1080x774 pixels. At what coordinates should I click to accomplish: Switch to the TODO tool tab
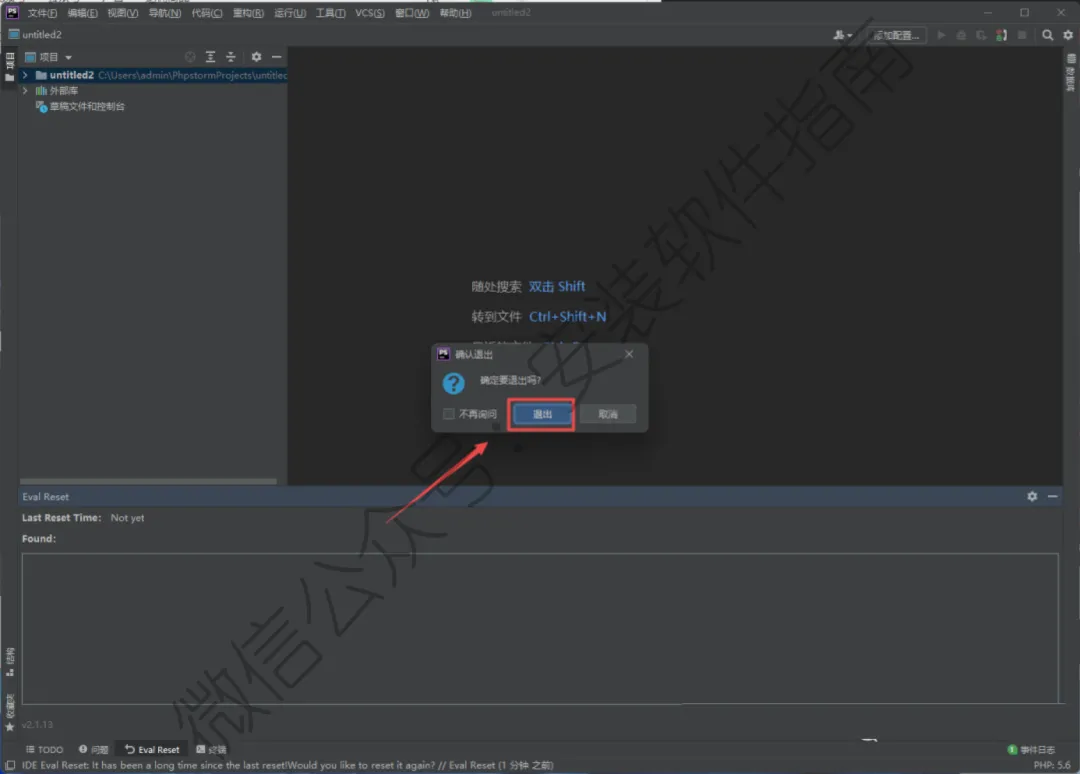[x=45, y=749]
